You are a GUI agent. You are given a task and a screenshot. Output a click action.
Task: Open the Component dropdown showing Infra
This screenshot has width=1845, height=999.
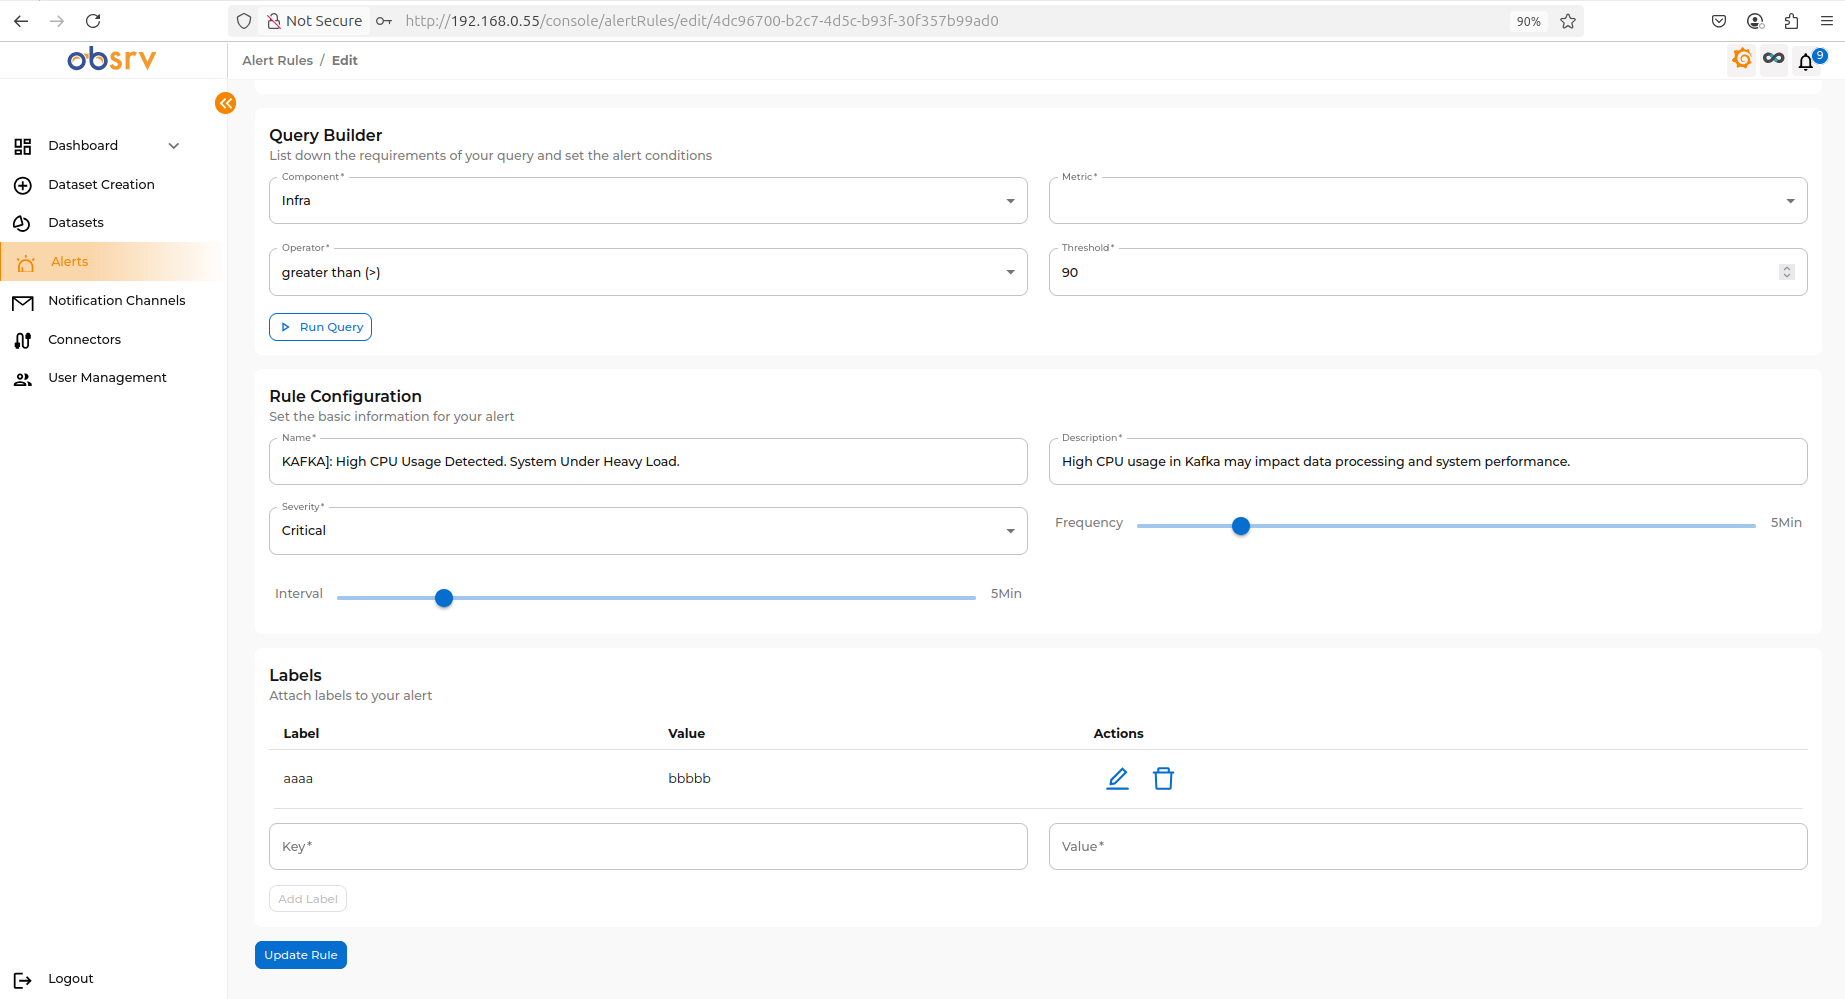pos(648,201)
